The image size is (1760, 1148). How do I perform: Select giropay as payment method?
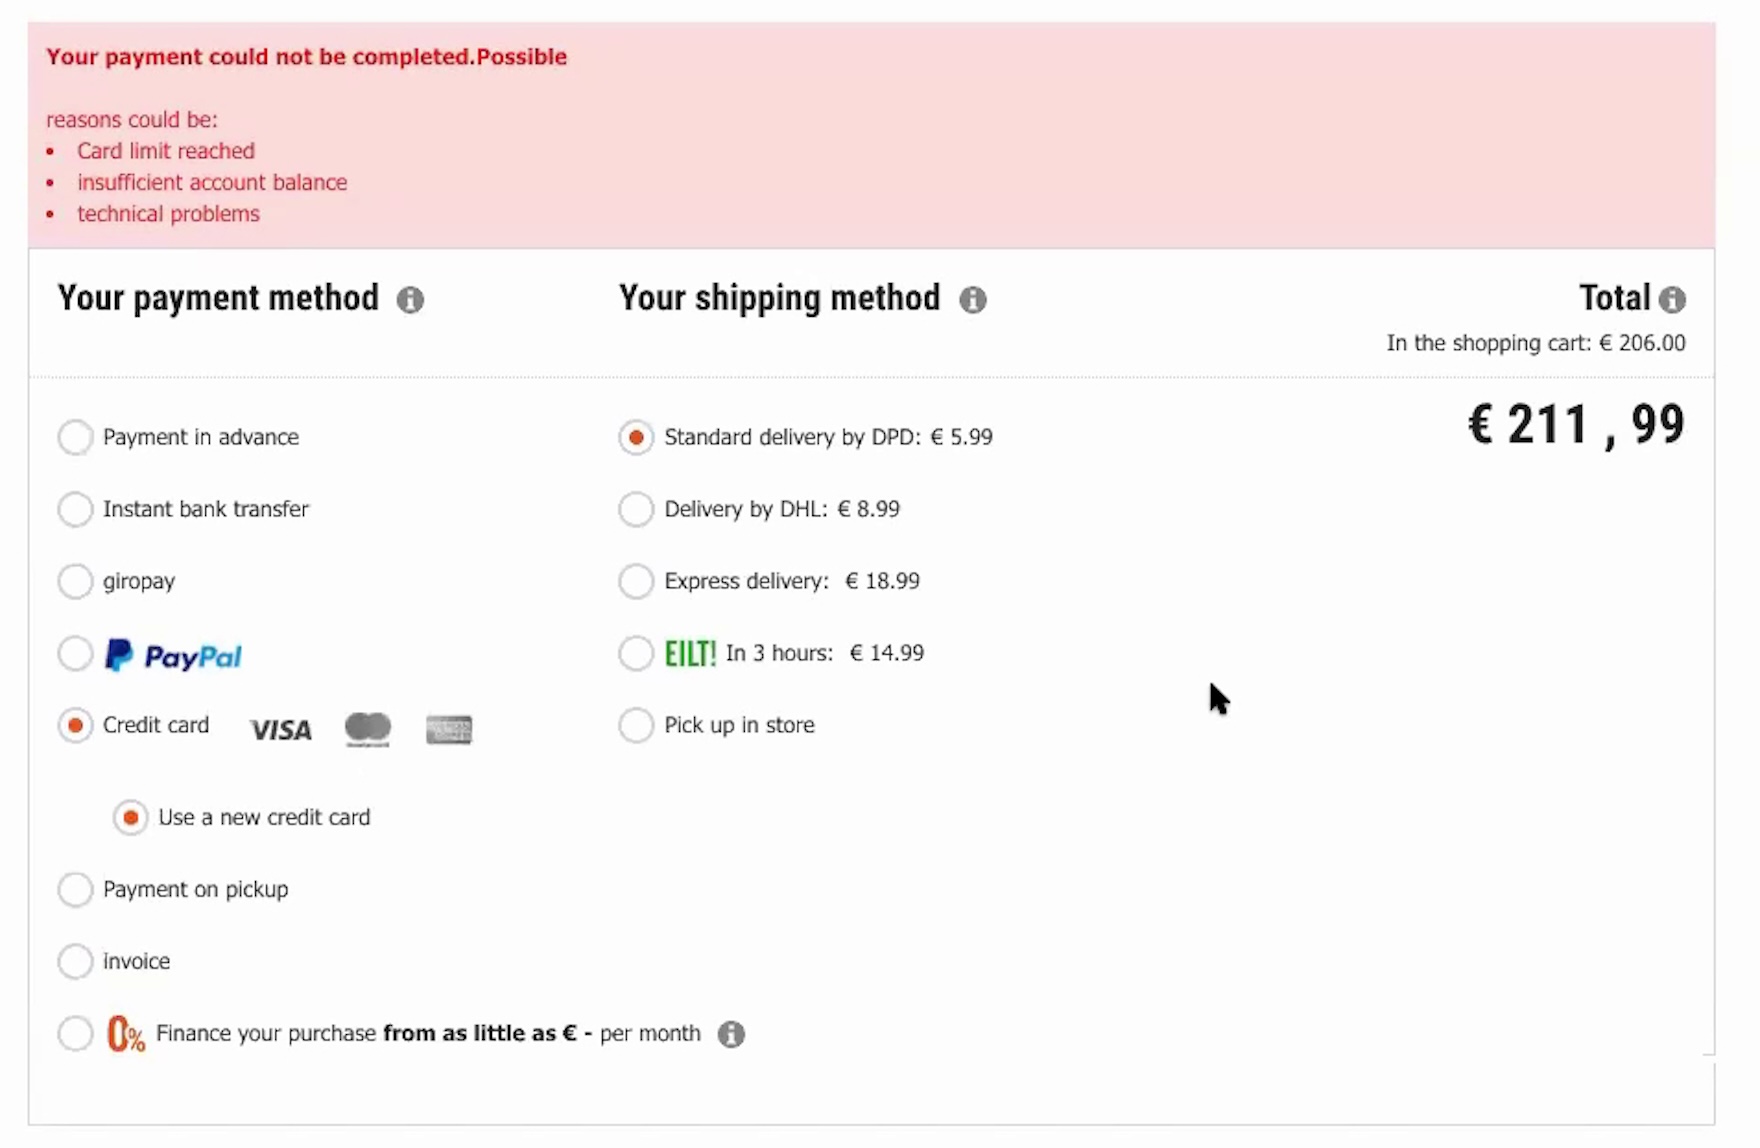[x=75, y=581]
